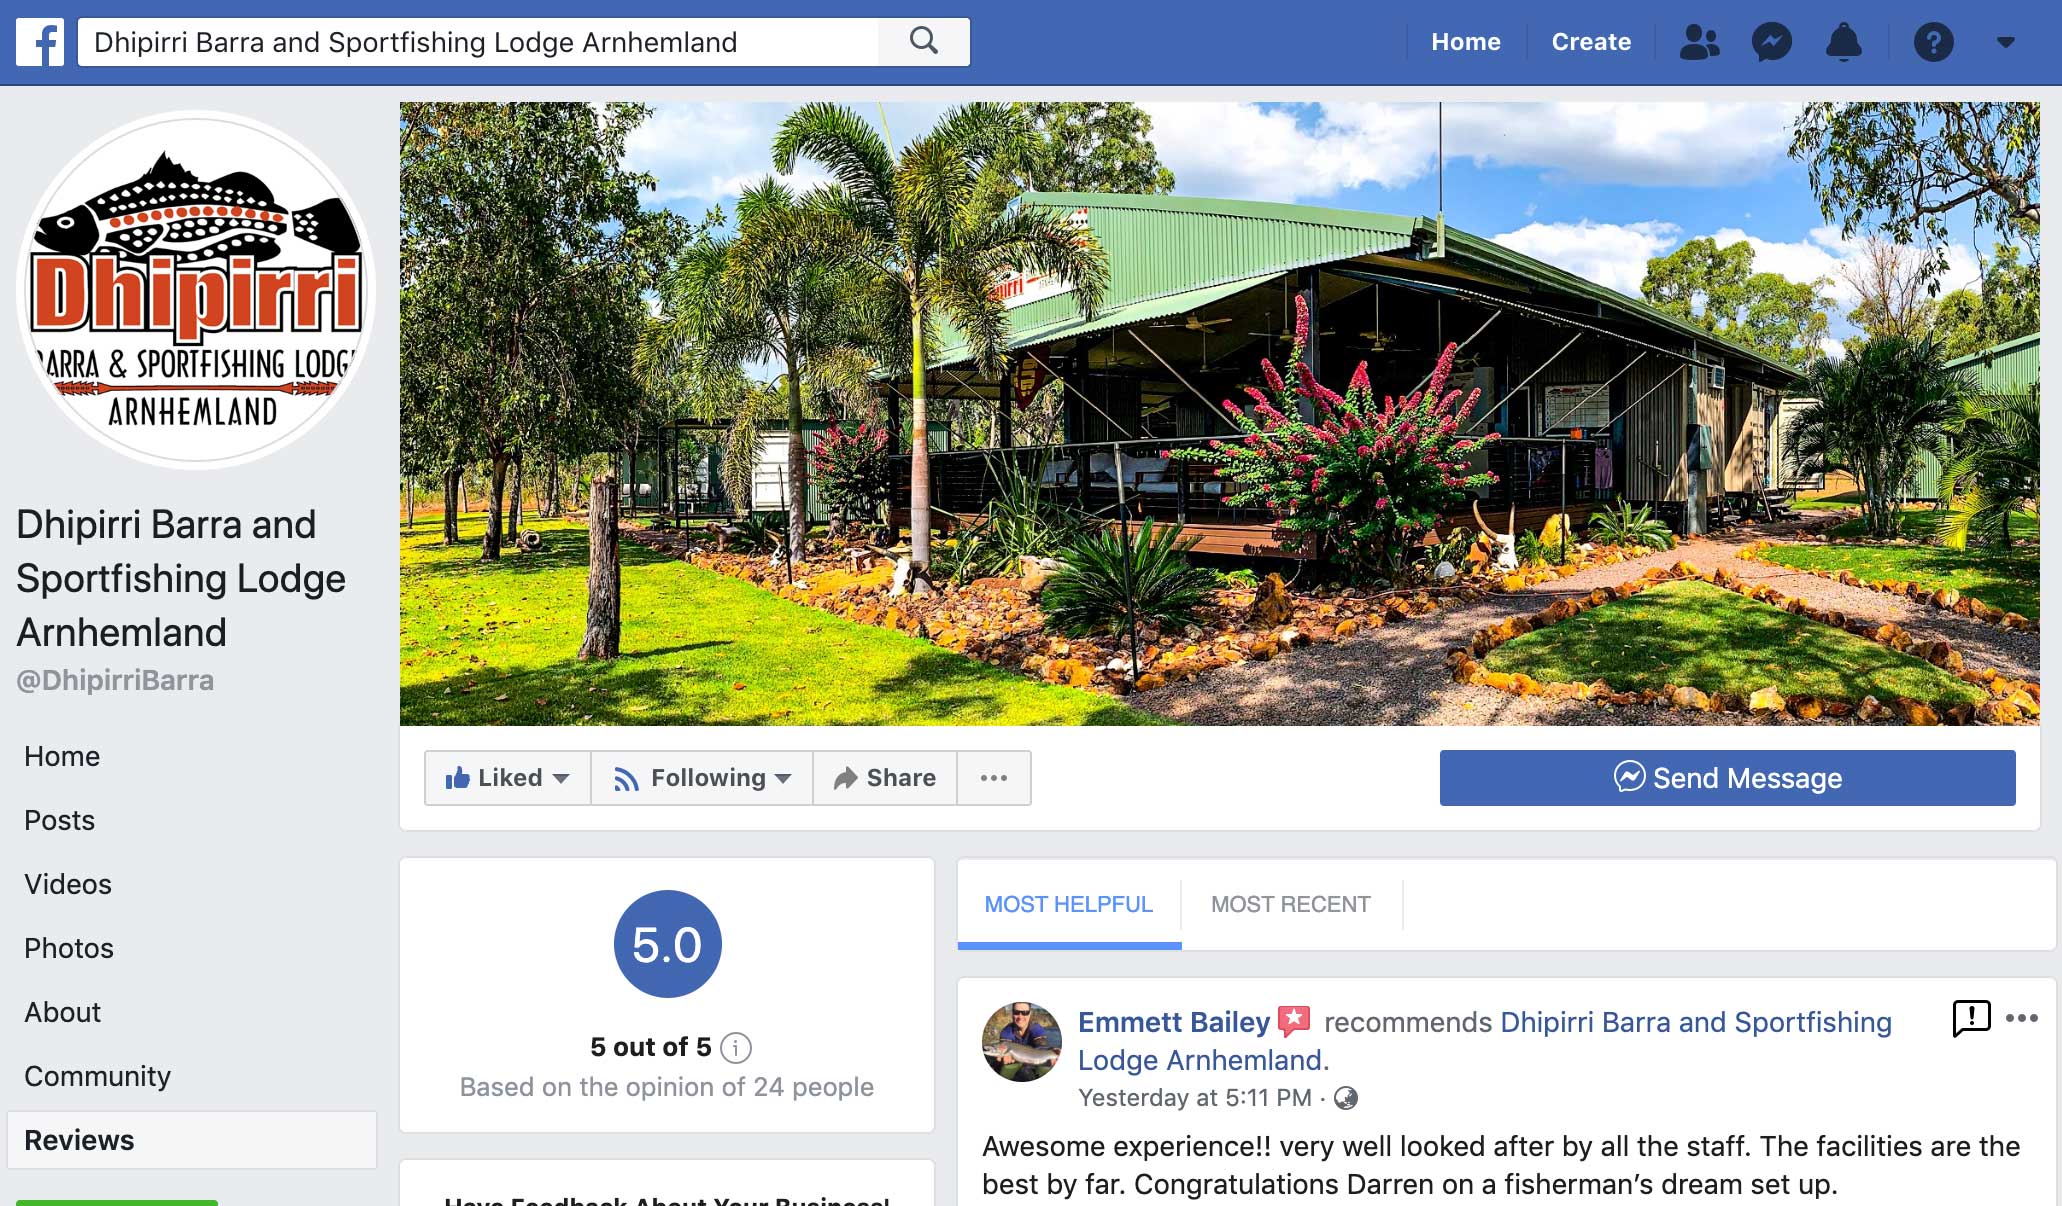
Task: Open the notifications bell icon
Action: pyautogui.click(x=1843, y=42)
